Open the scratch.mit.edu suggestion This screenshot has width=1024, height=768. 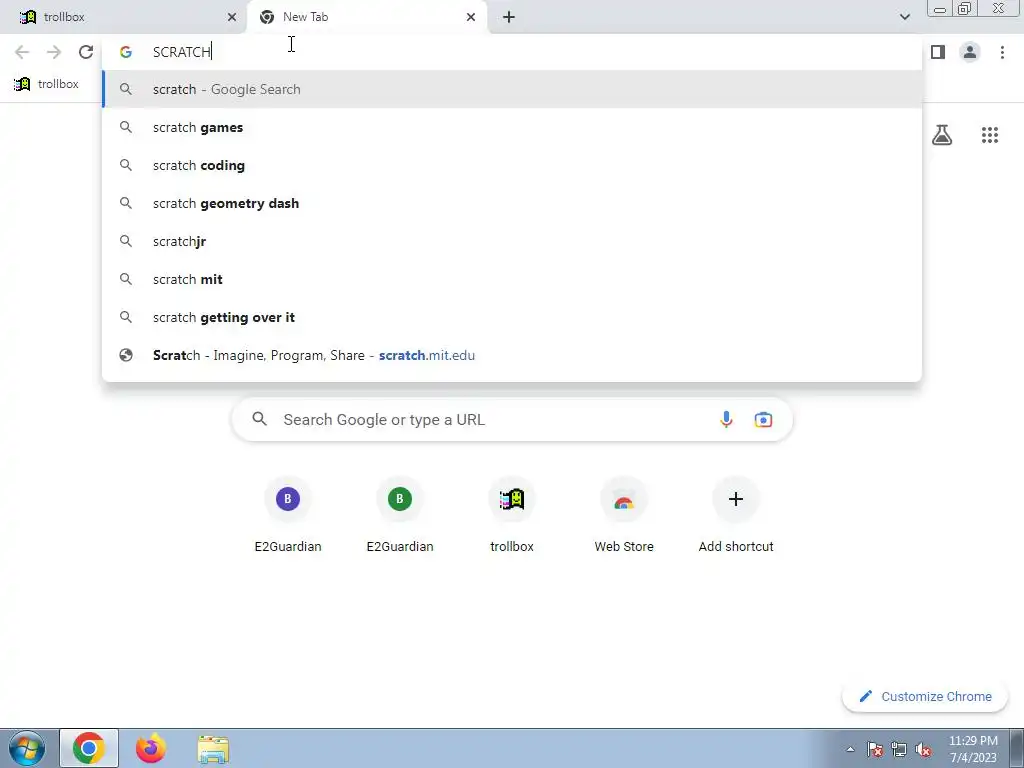point(512,355)
